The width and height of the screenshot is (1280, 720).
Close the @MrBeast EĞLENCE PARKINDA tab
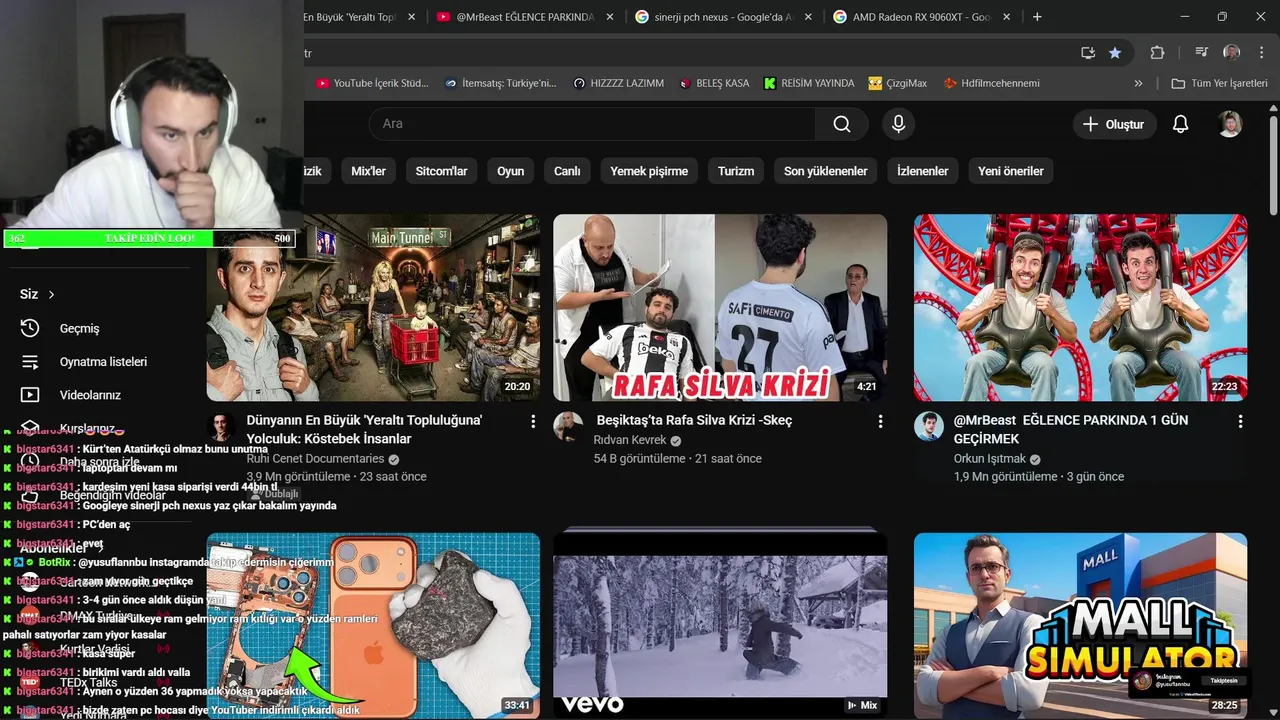pos(610,17)
